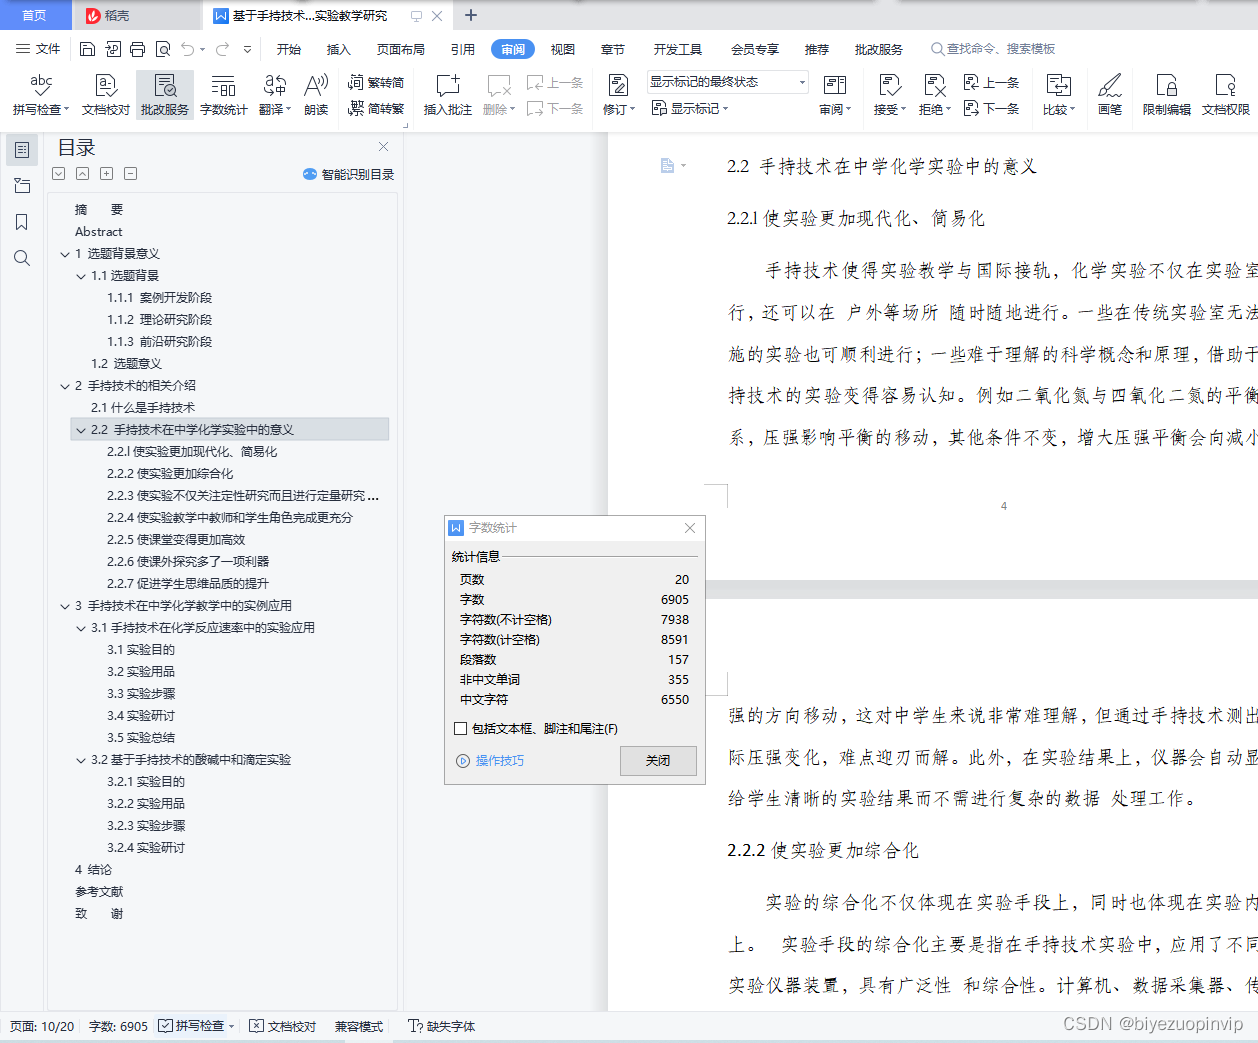Open the 操作技巧 tips link
This screenshot has height=1043, width=1258.
490,761
